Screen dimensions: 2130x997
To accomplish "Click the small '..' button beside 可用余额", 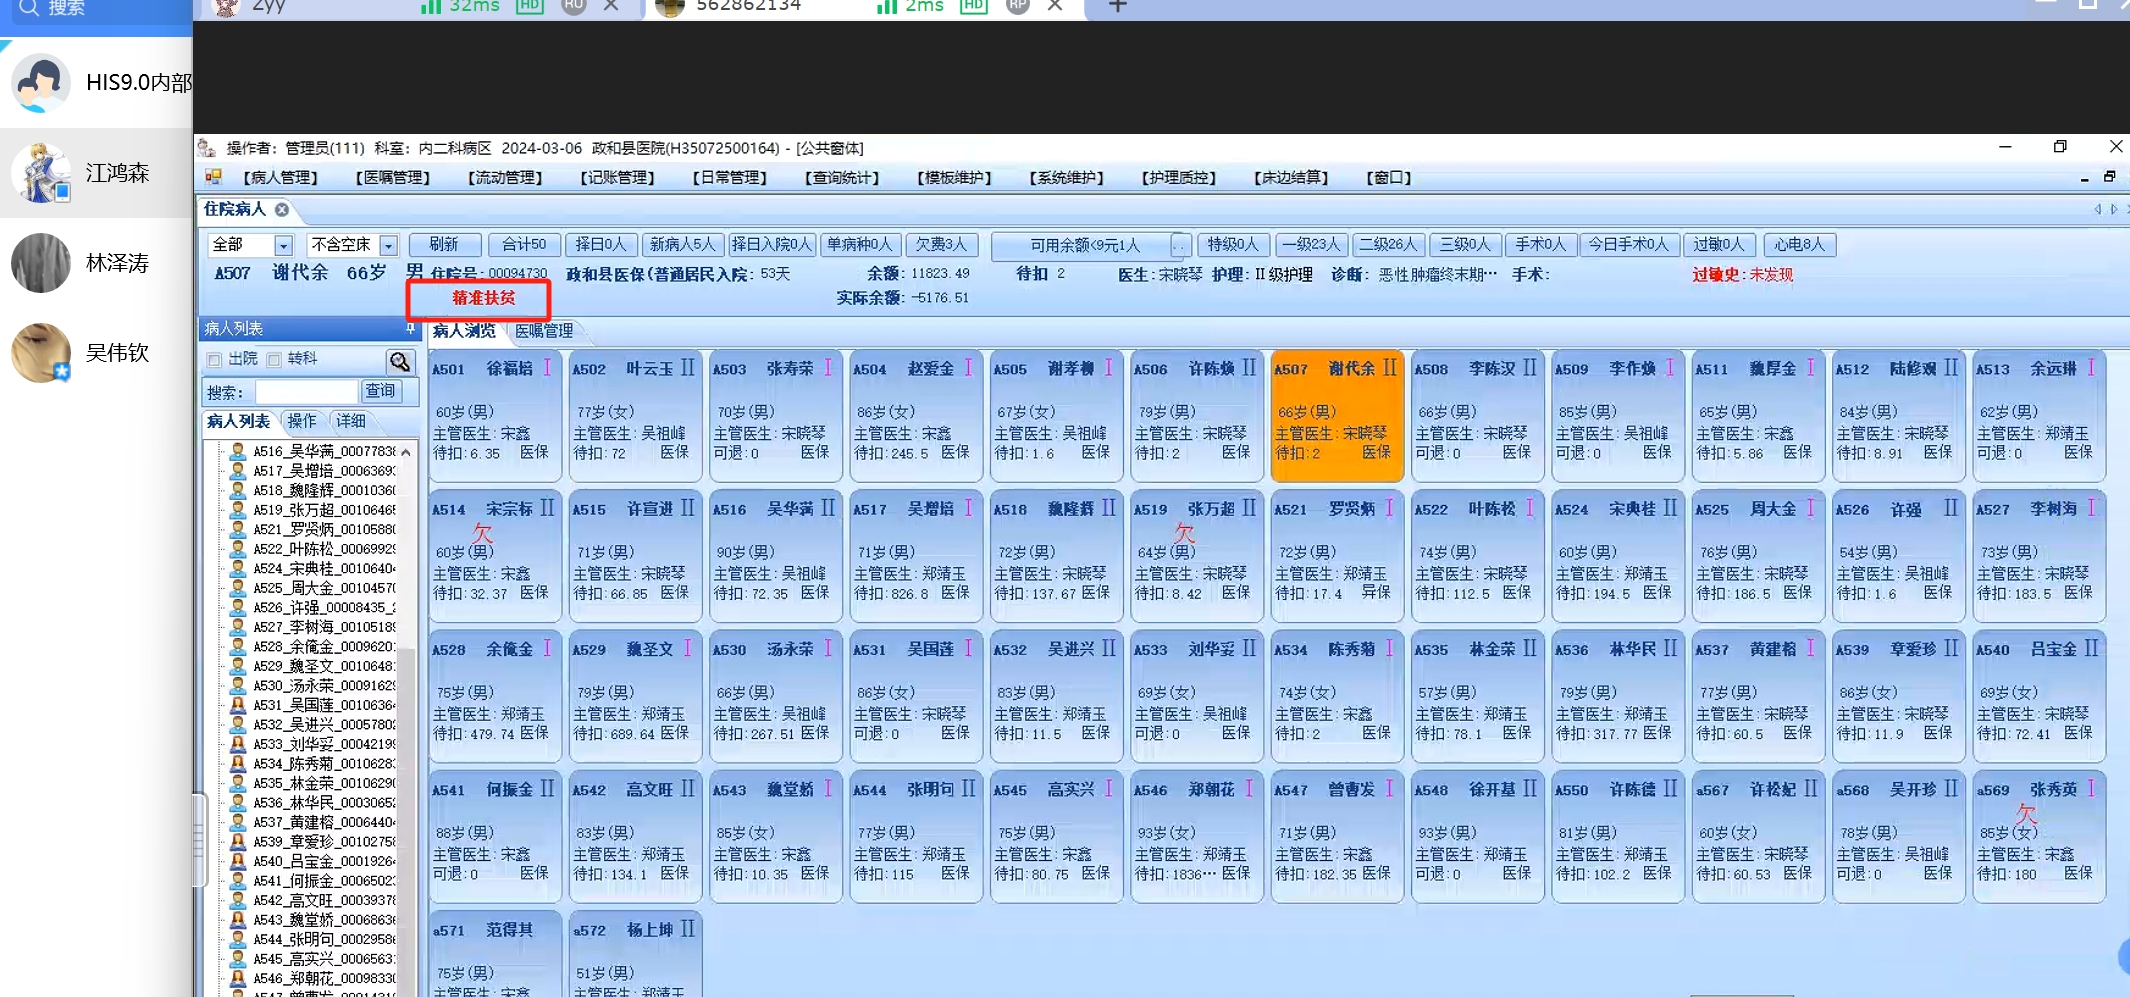I will tap(1179, 245).
